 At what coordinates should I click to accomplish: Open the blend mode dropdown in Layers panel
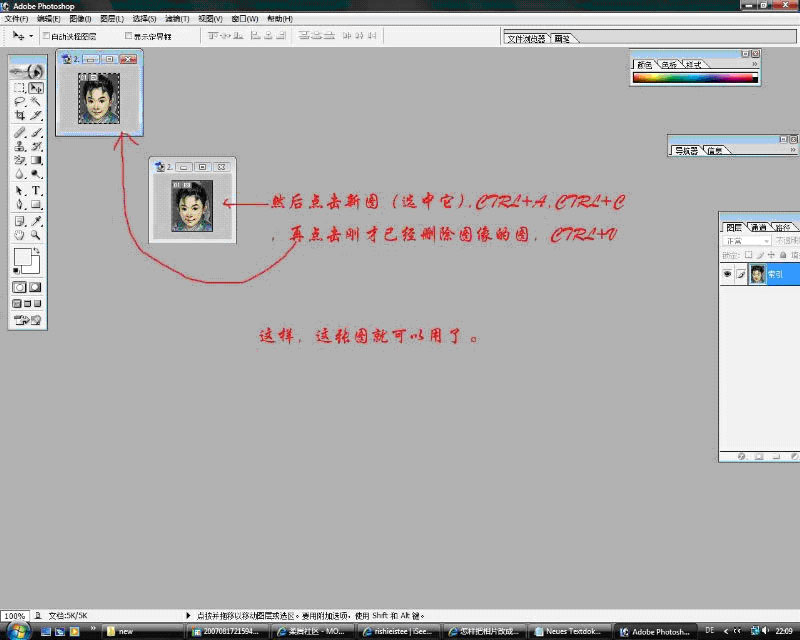[x=745, y=241]
